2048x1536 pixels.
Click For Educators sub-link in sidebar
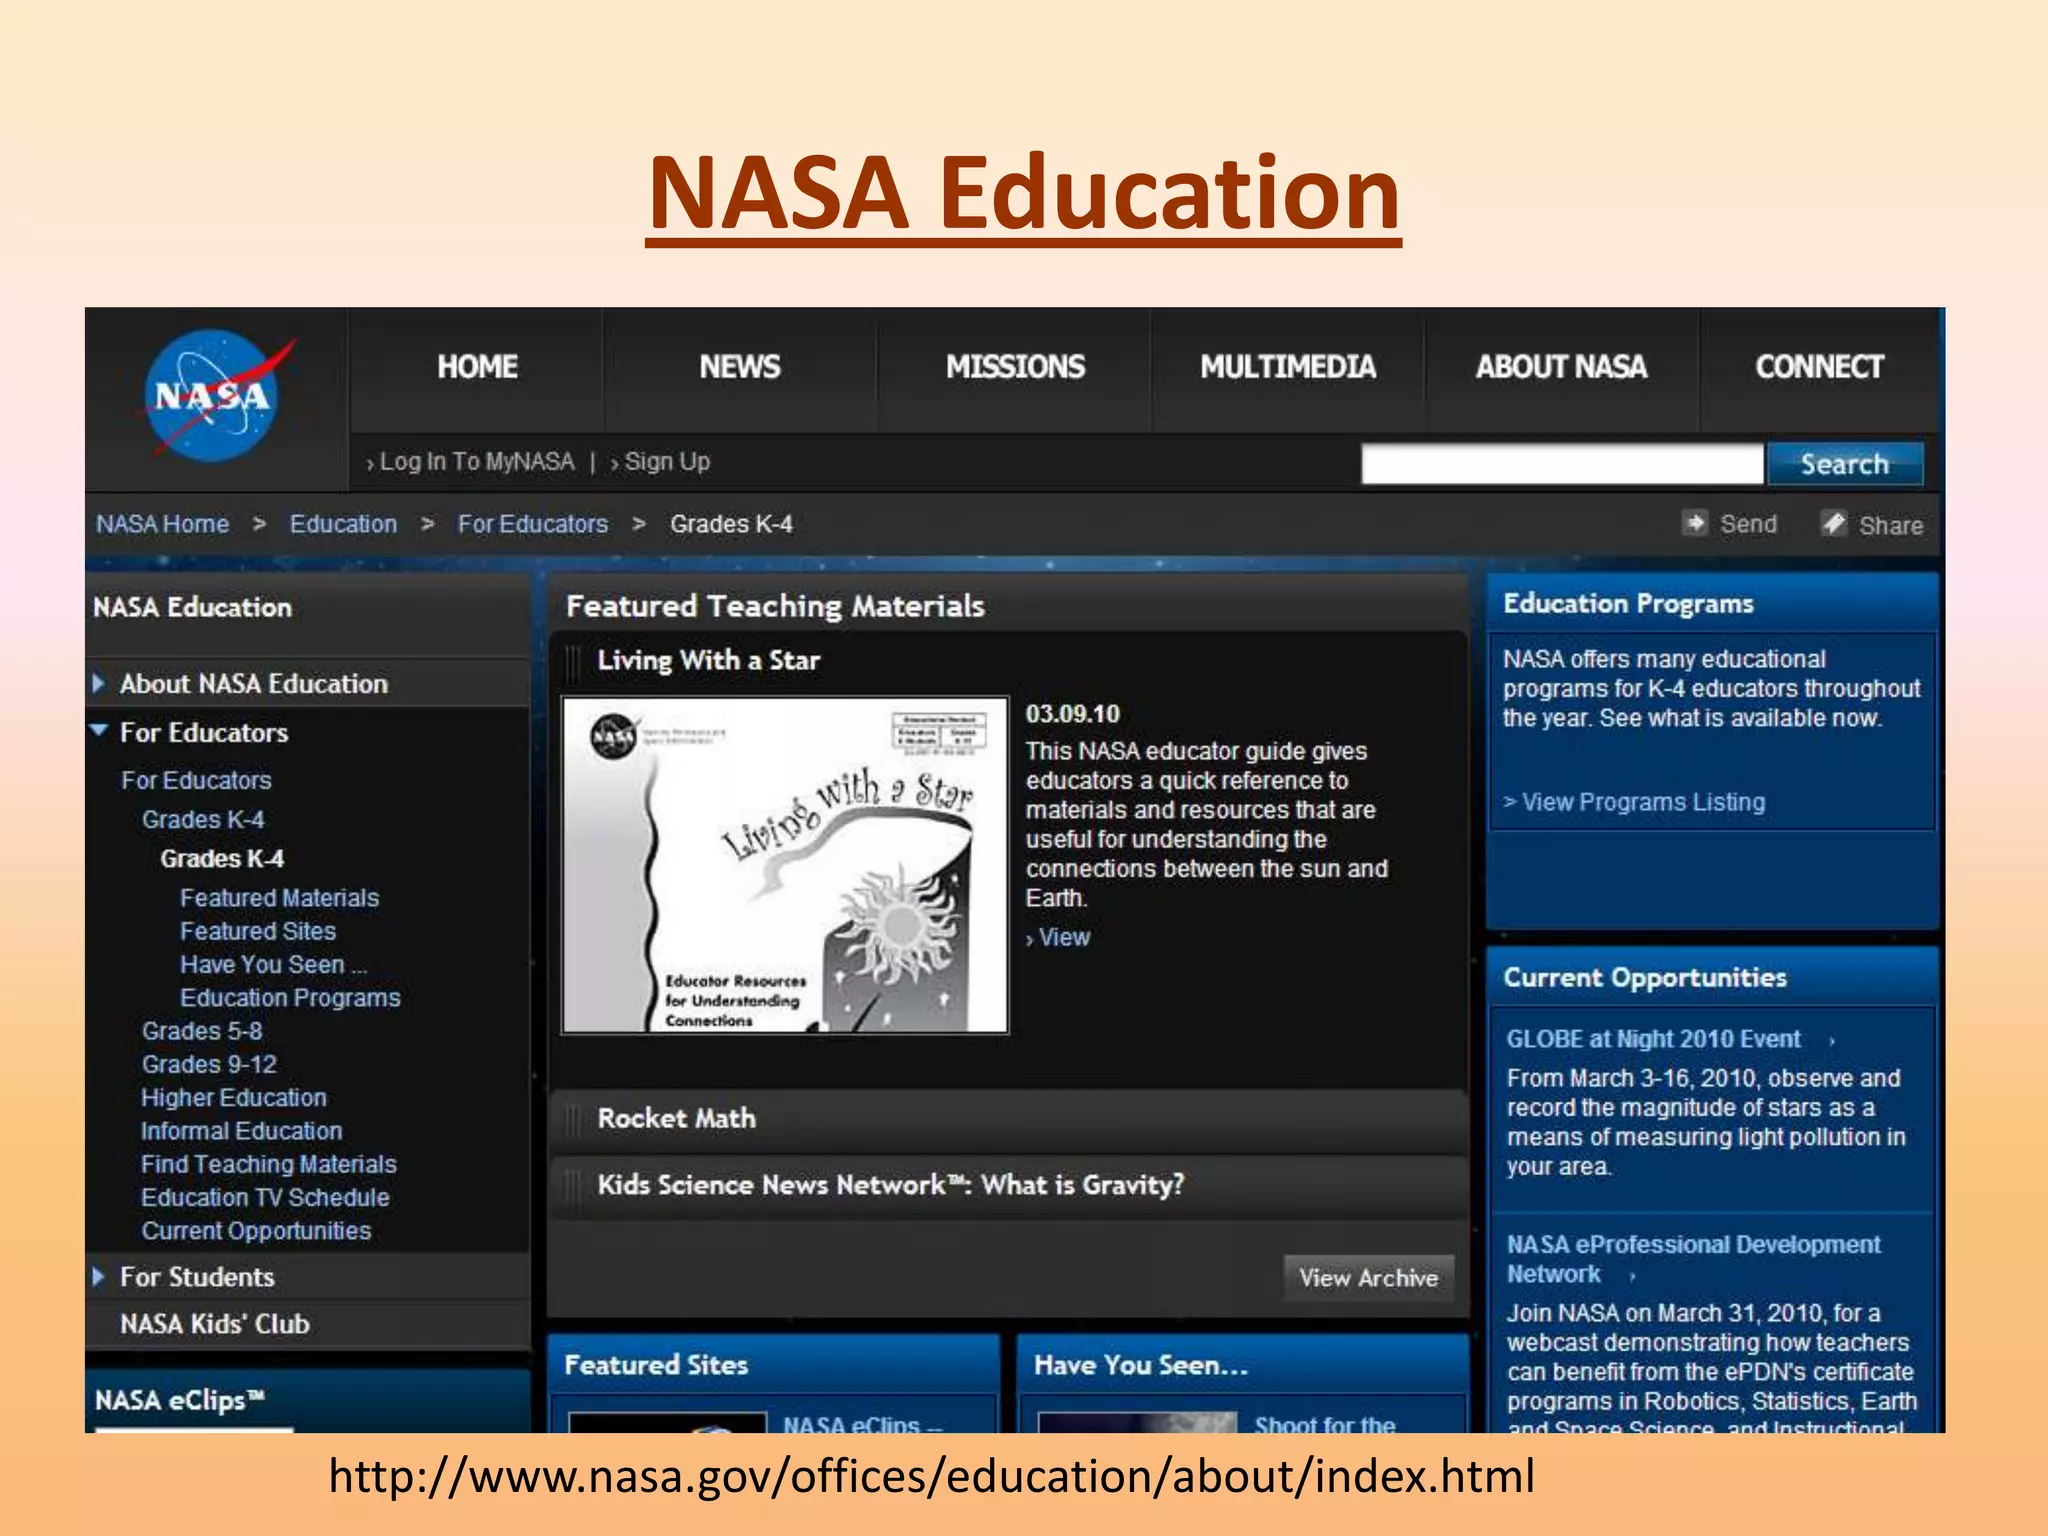click(x=196, y=780)
